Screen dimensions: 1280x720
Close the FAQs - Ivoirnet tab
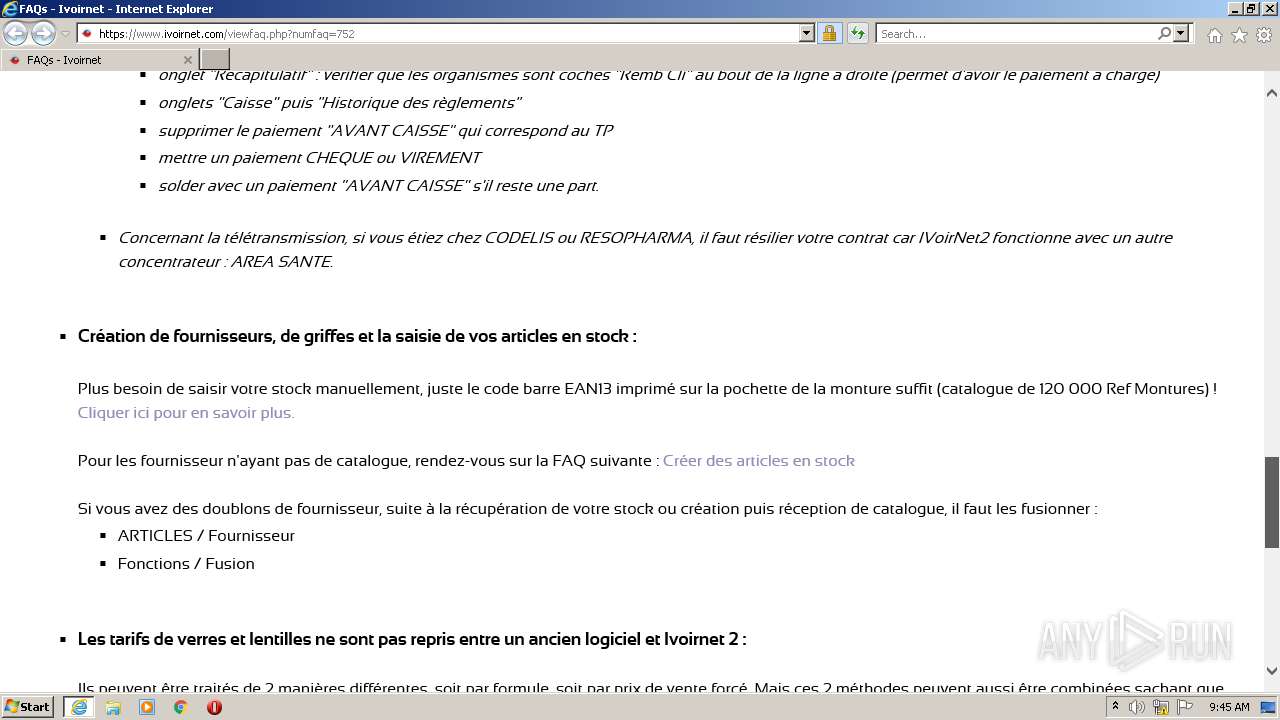[186, 60]
